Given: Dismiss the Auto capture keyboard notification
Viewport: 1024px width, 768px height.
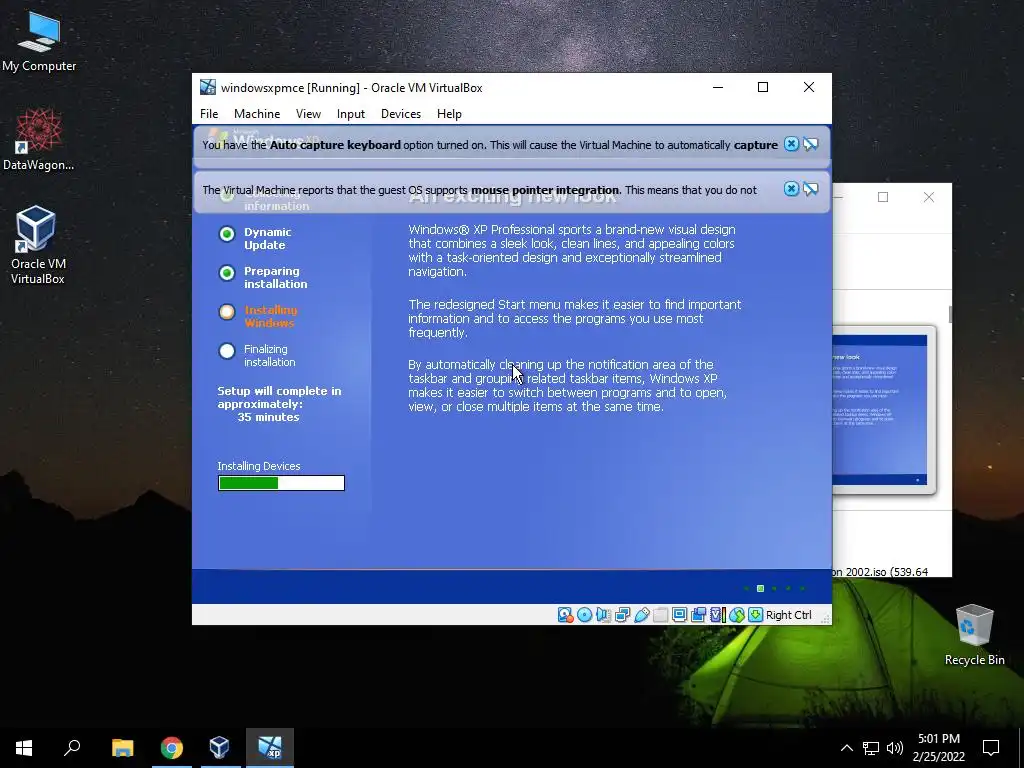Looking at the screenshot, I should point(791,144).
